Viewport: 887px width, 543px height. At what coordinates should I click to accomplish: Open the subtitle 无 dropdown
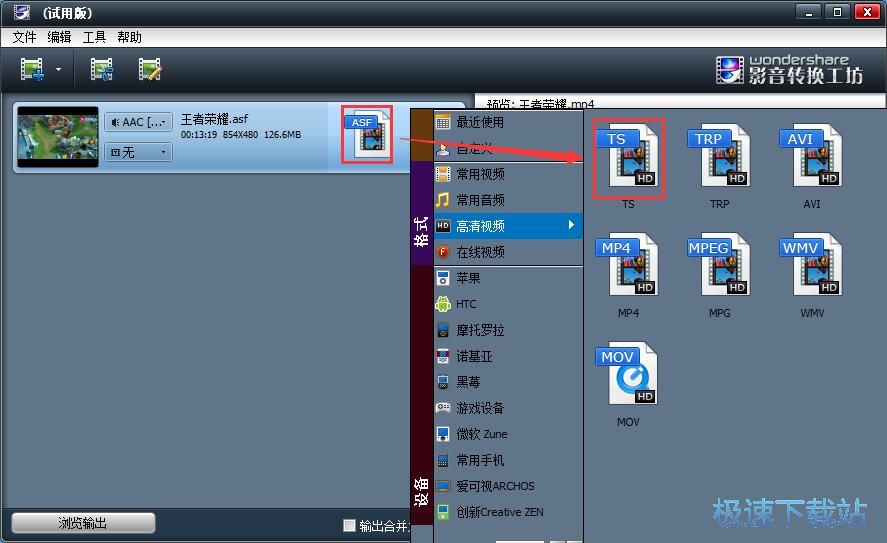coord(138,152)
